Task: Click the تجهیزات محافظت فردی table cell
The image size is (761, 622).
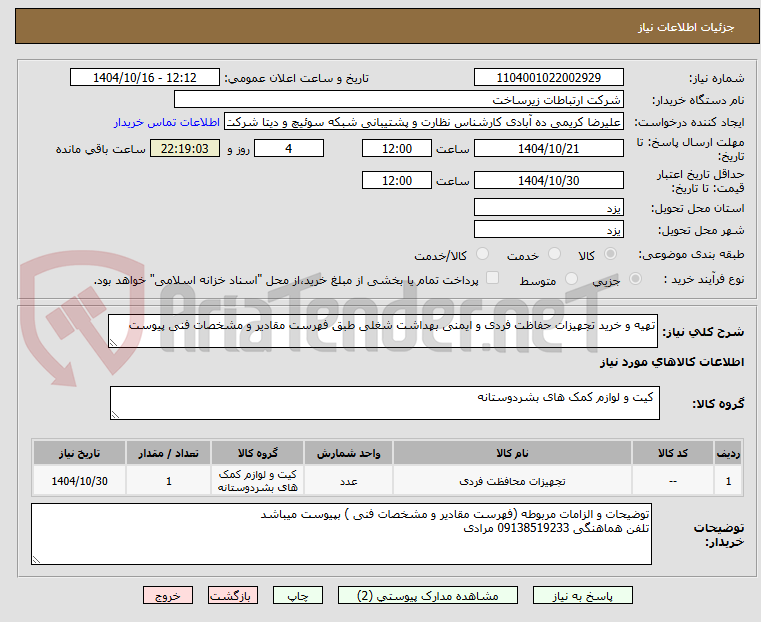Action: click(x=512, y=481)
